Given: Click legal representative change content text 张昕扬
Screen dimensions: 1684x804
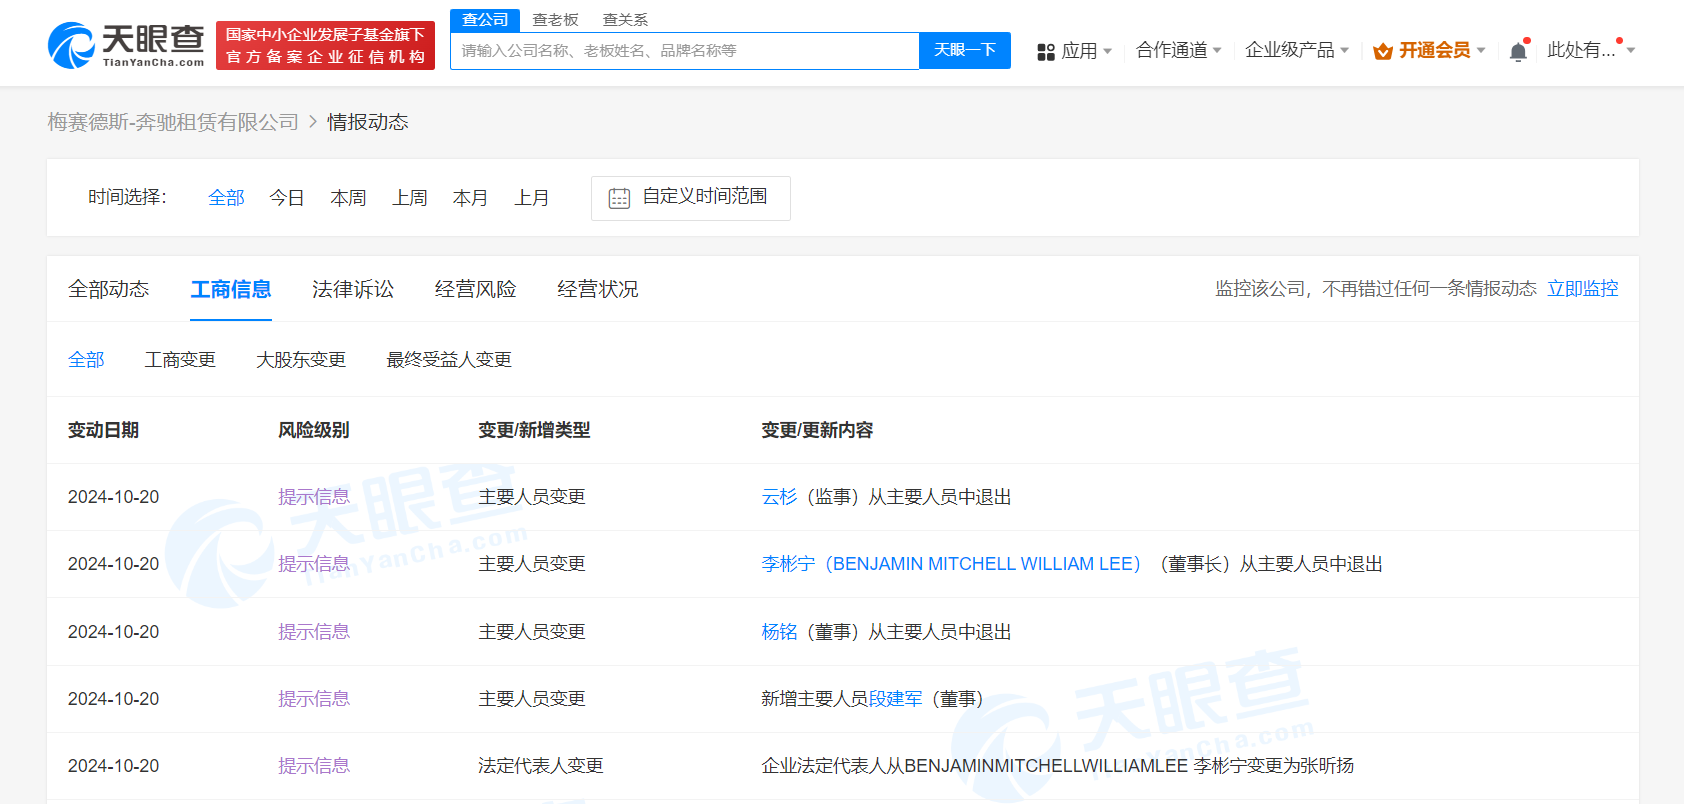Looking at the screenshot, I should click(1327, 766).
